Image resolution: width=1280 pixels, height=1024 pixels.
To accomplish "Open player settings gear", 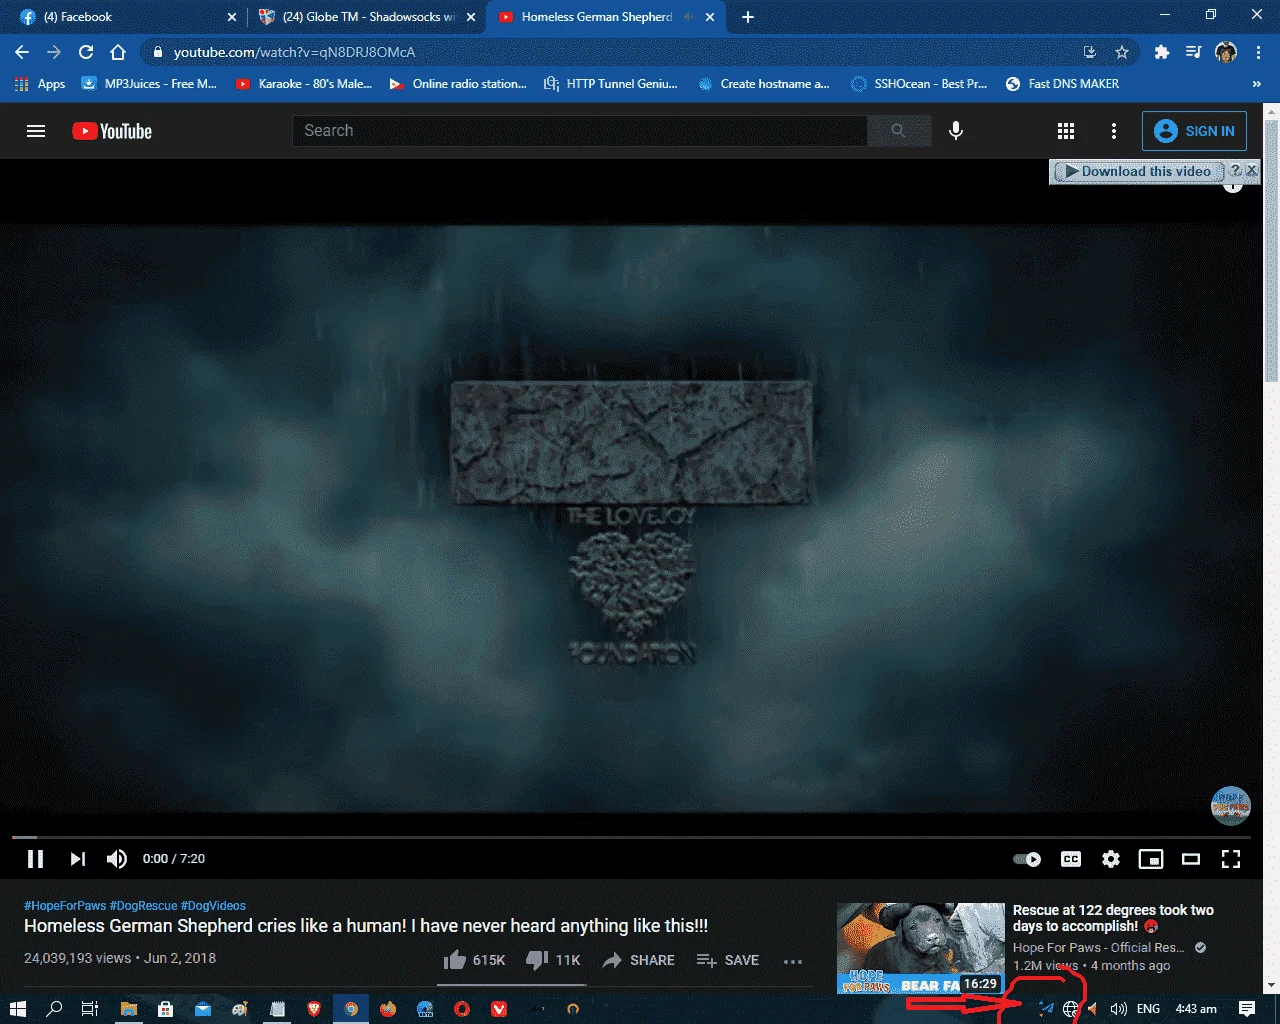I will 1111,859.
